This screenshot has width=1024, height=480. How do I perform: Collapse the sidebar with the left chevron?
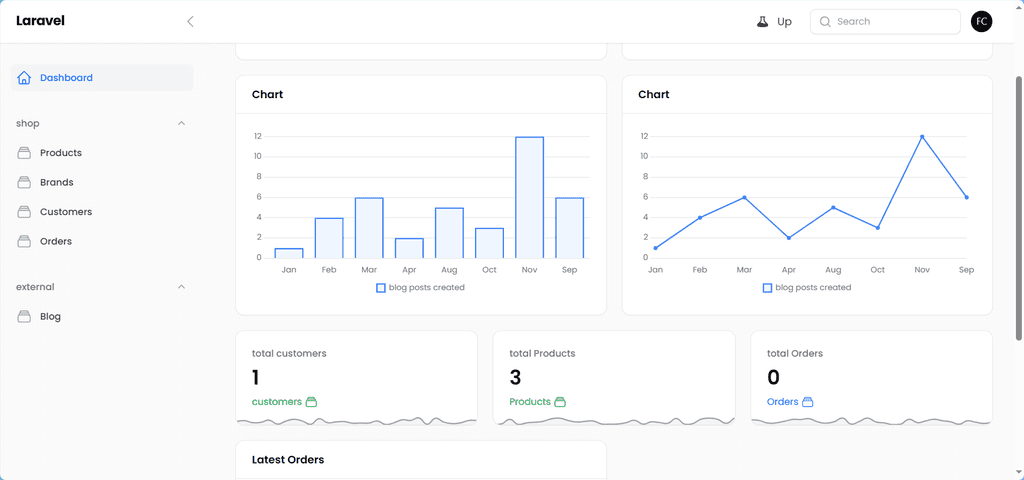coord(190,22)
